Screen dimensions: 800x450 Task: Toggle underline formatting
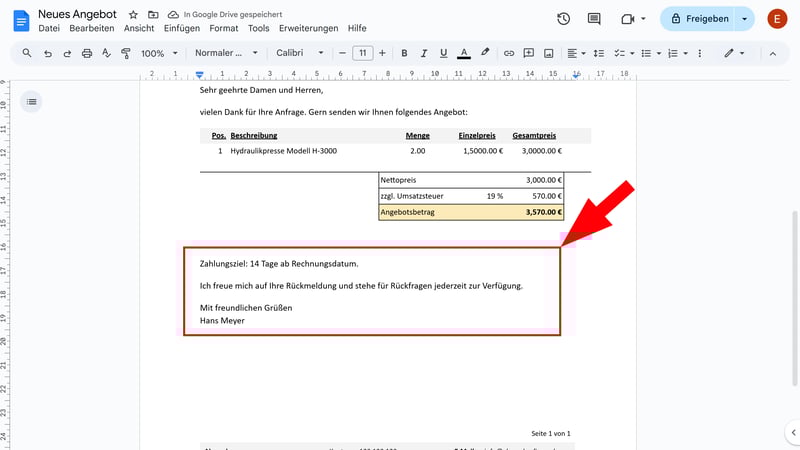coord(443,53)
